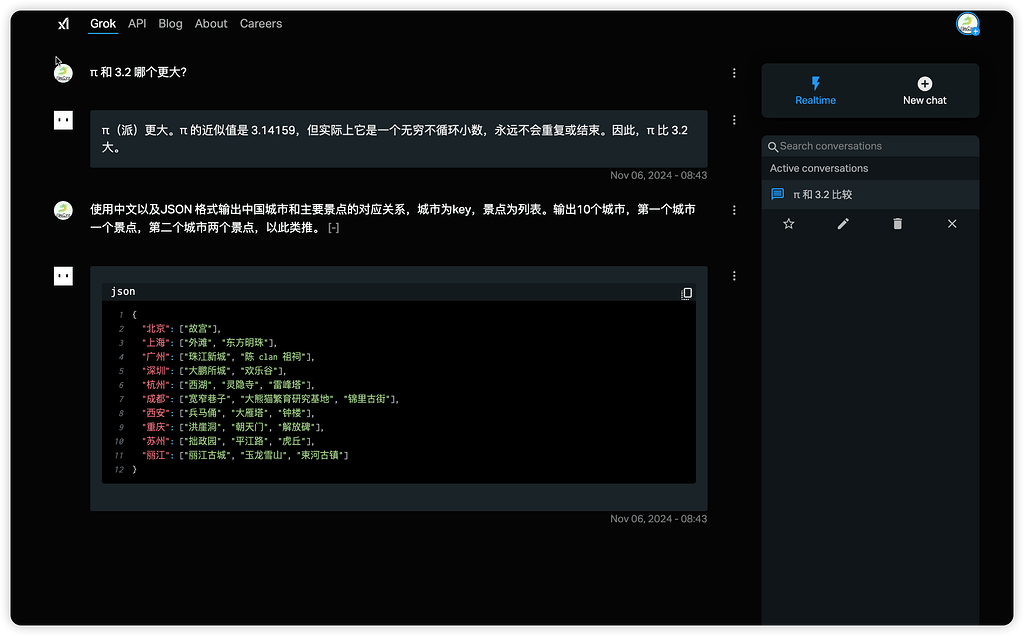Click the "丽江" line in the code
Image resolution: width=1024 pixels, height=635 pixels.
[x=245, y=455]
